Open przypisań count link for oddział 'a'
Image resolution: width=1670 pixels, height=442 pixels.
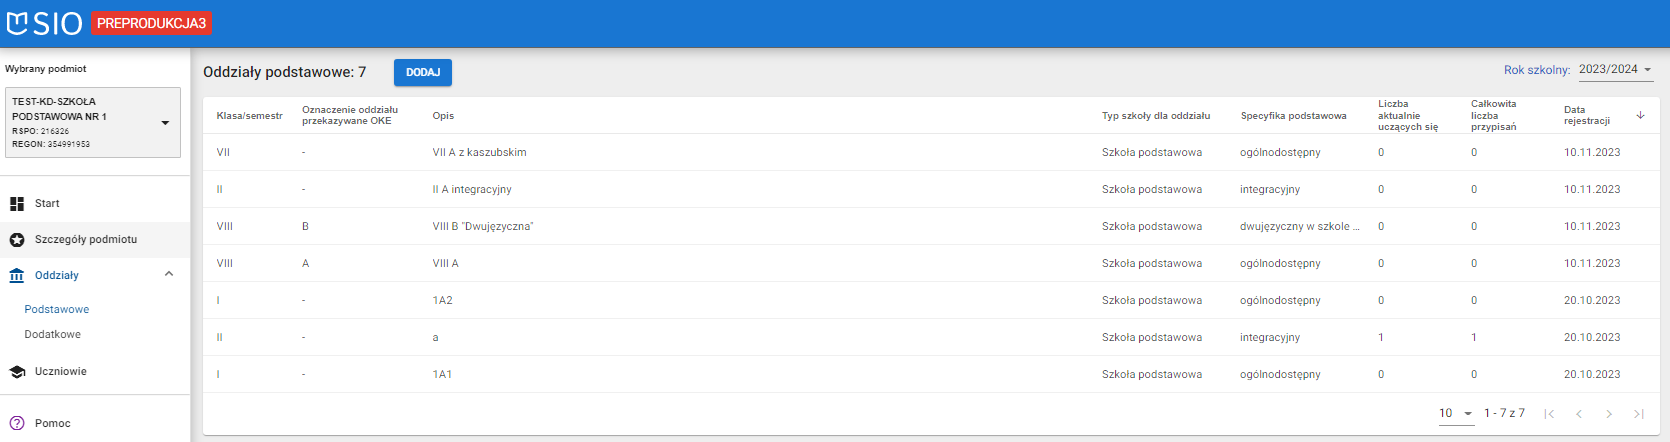pos(1474,338)
